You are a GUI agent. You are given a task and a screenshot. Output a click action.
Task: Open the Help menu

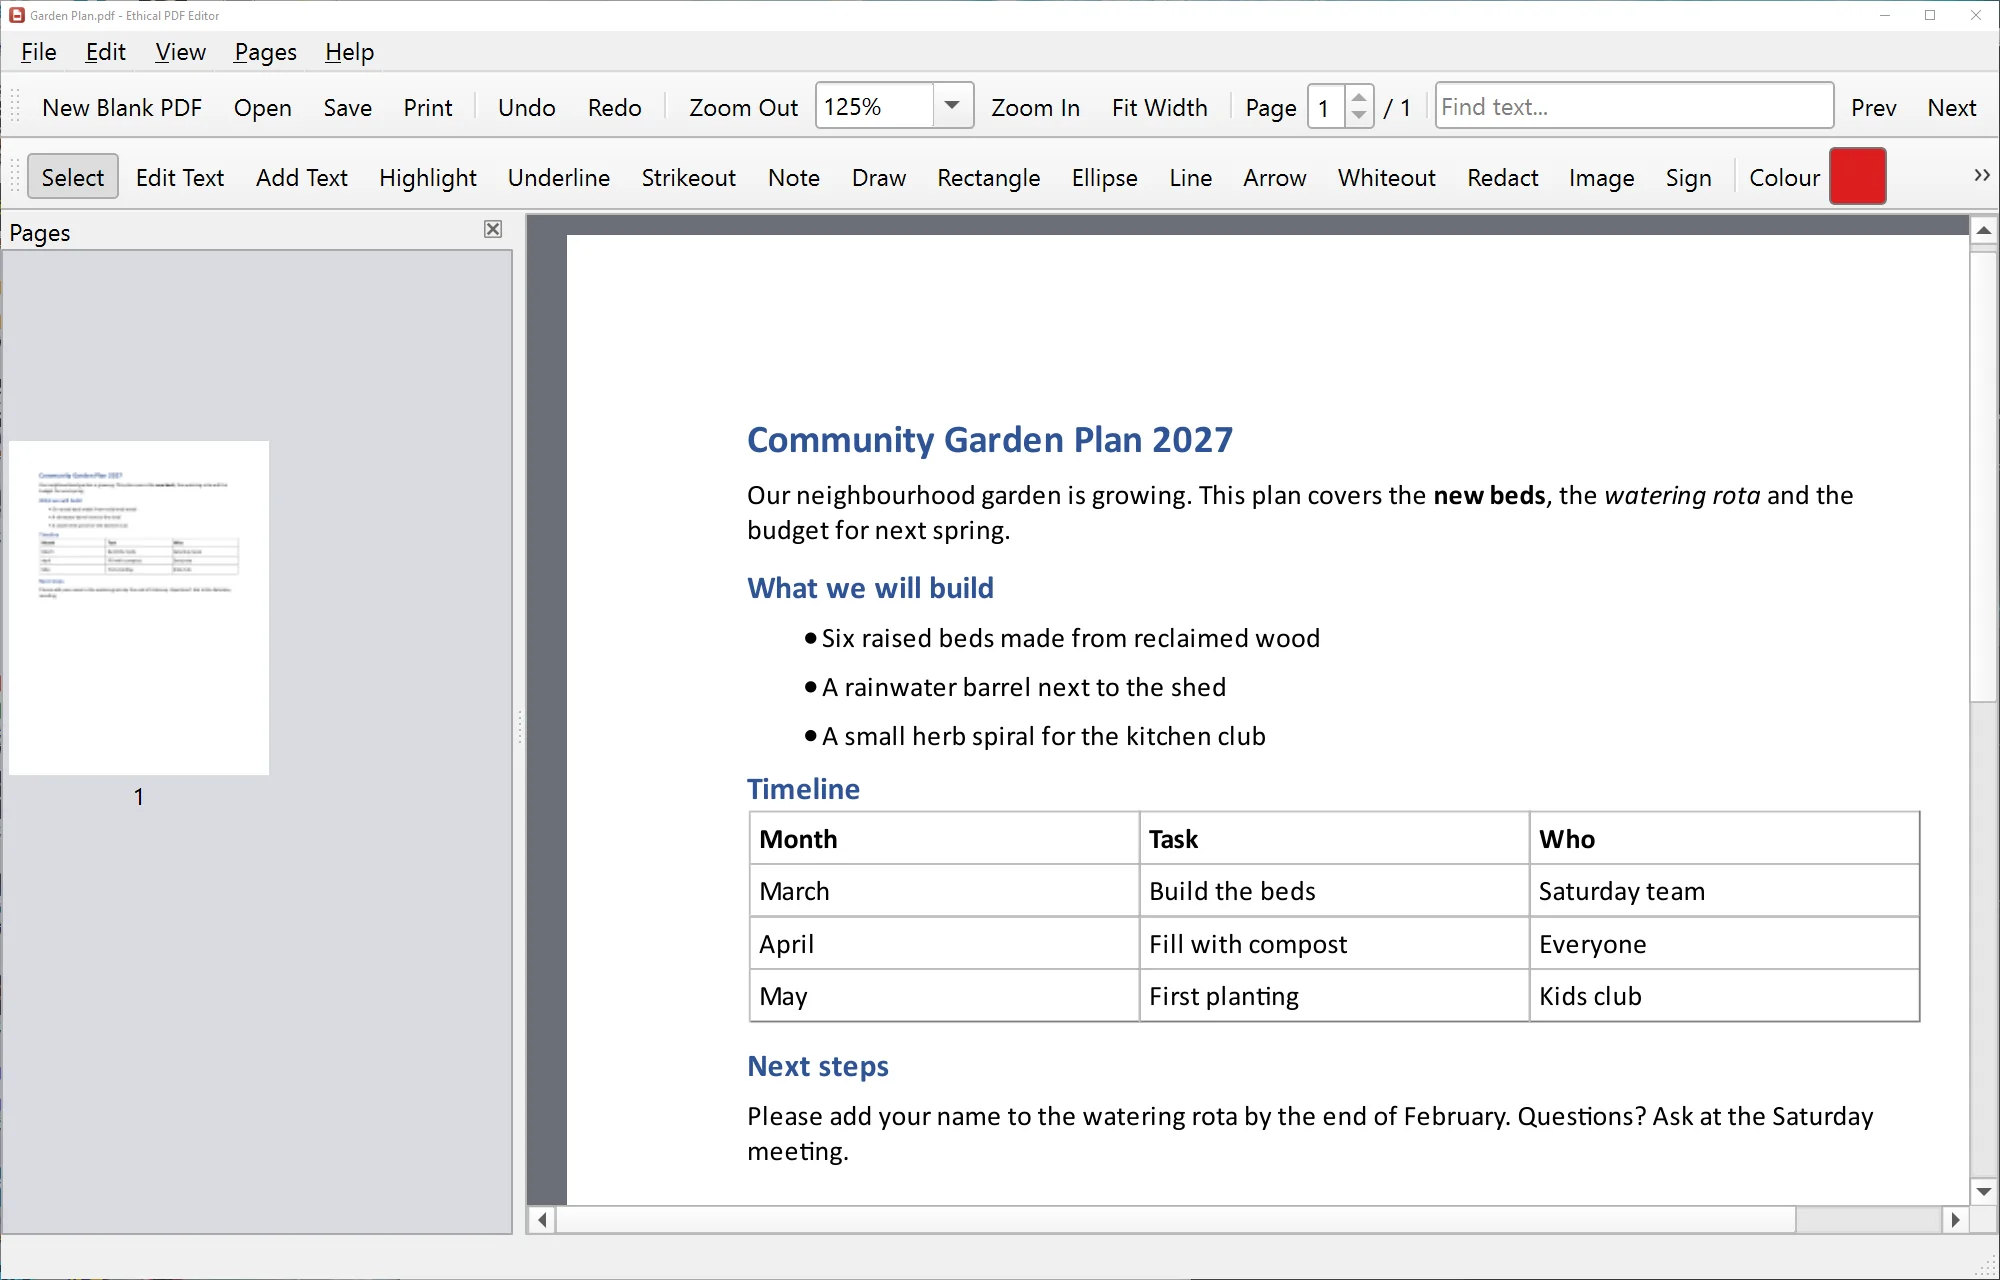pos(349,52)
